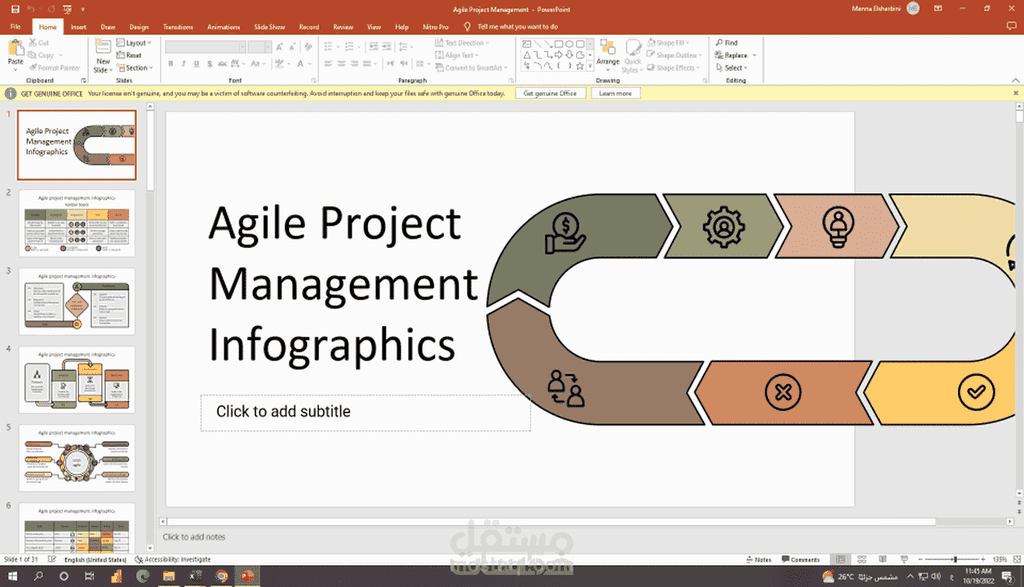Click the zoom slider handle

pos(955,560)
